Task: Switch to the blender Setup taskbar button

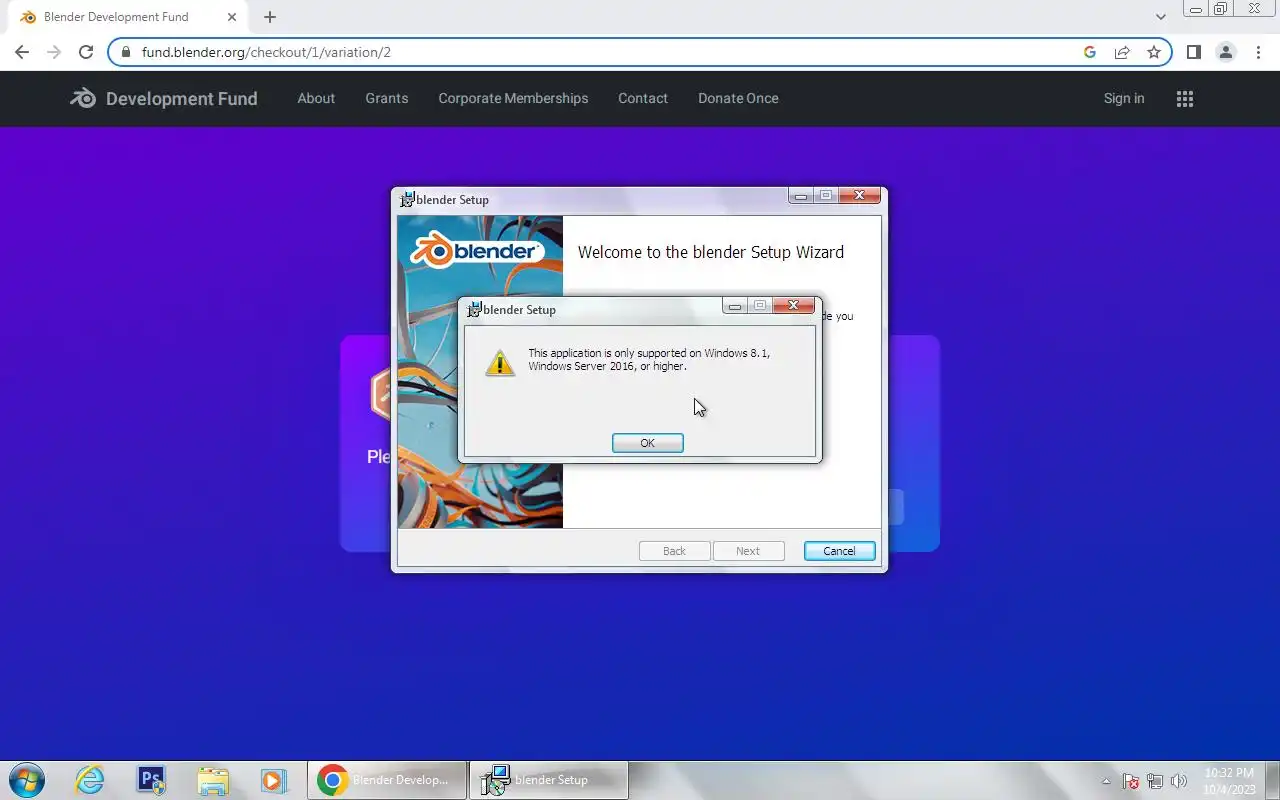Action: click(549, 780)
